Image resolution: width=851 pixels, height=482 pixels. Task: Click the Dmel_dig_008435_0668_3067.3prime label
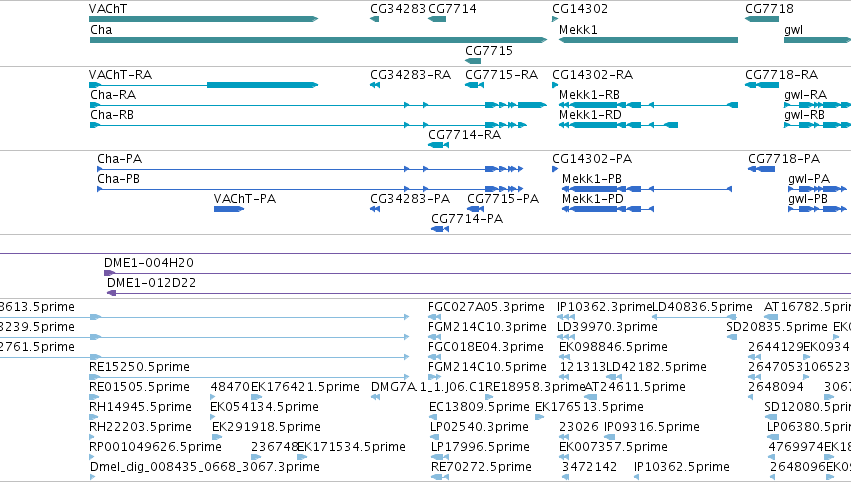pyautogui.click(x=205, y=467)
